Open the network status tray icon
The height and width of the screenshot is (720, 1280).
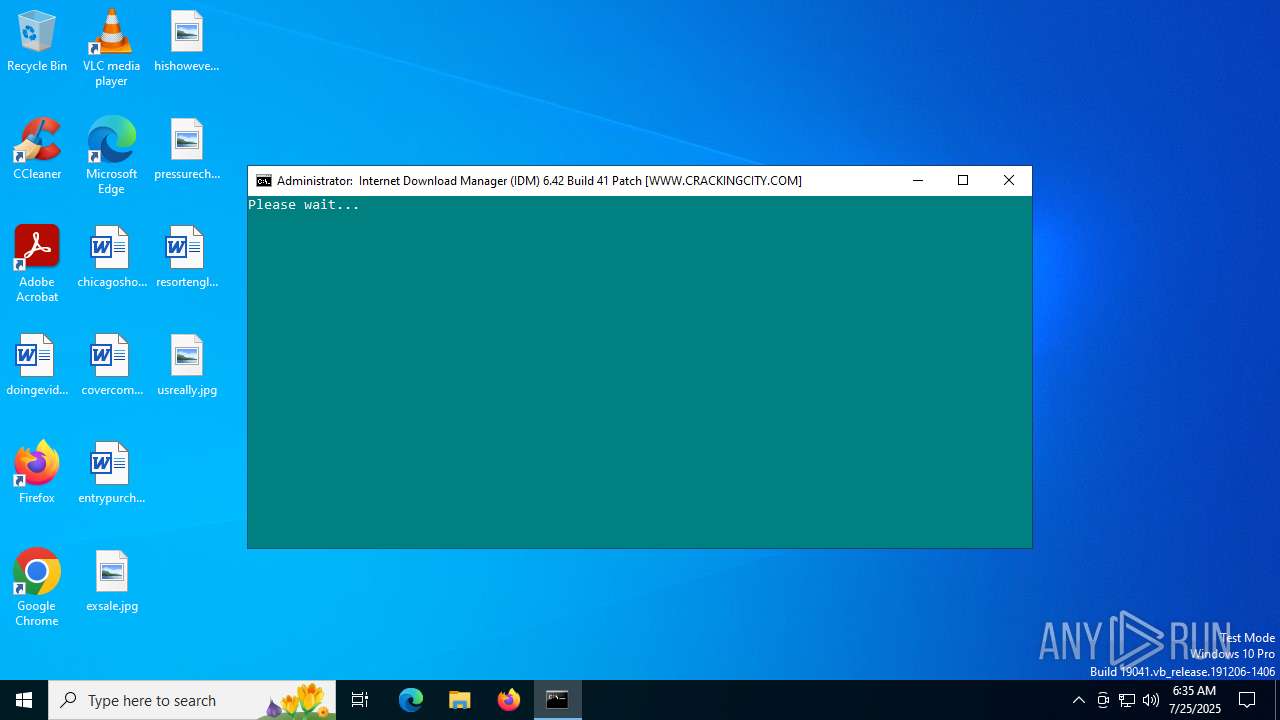pos(1127,700)
